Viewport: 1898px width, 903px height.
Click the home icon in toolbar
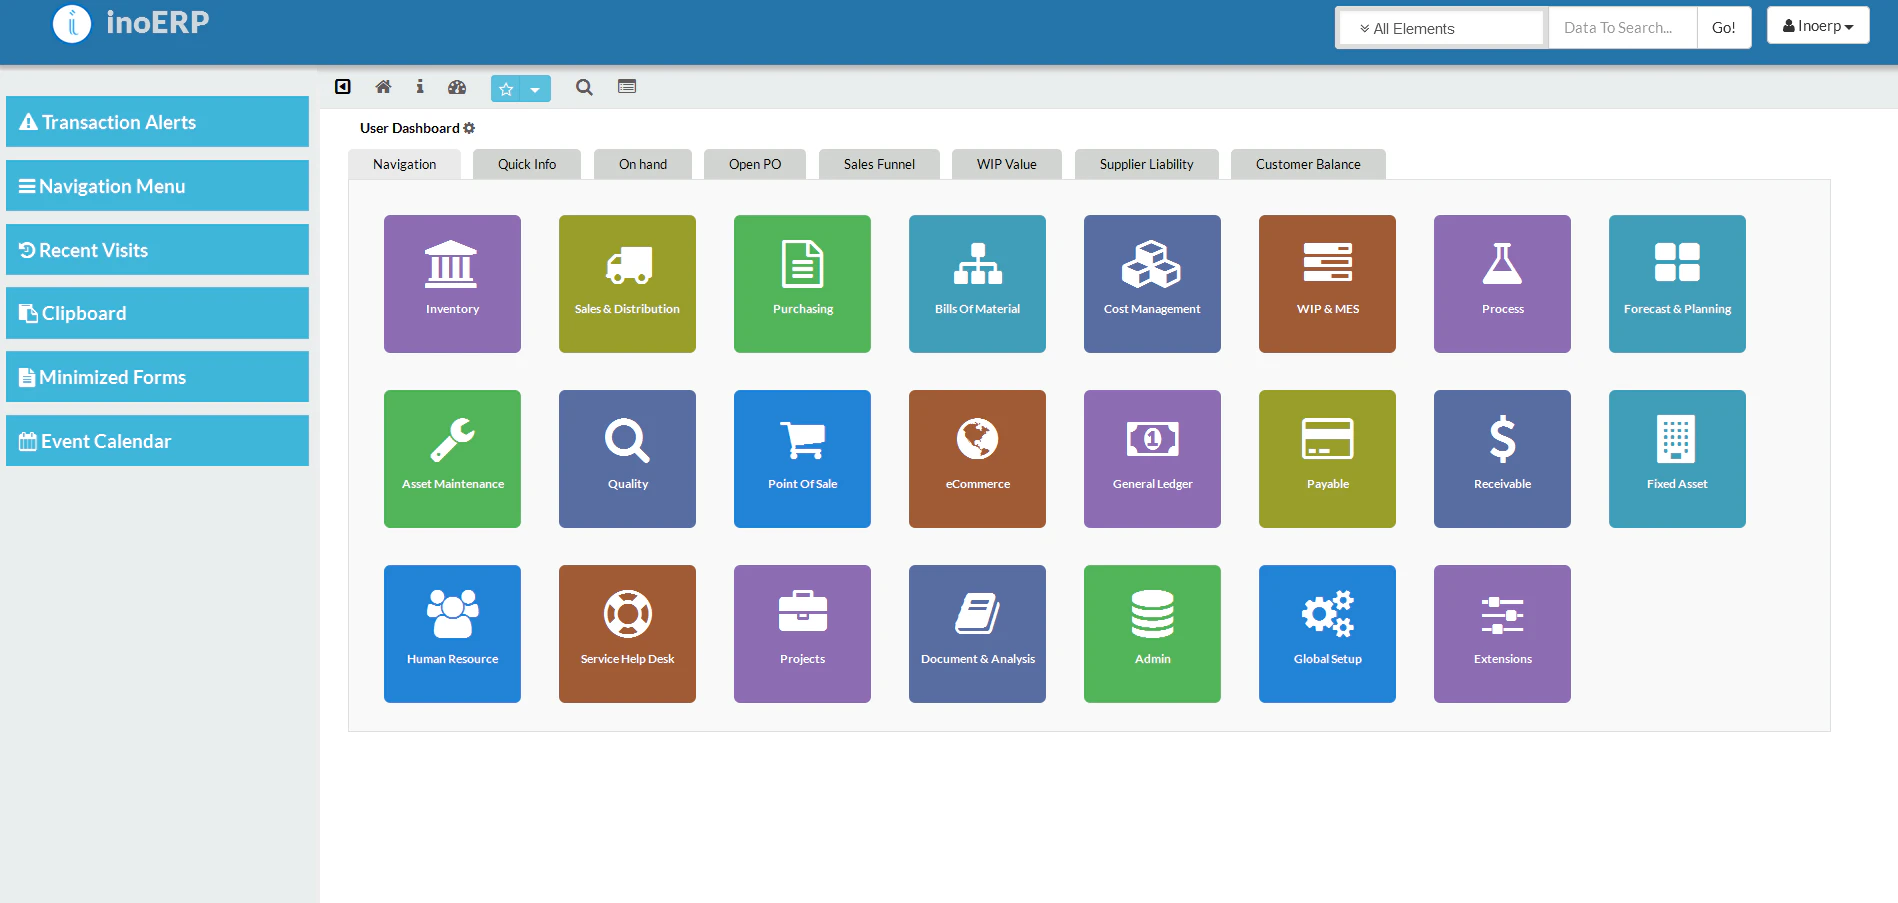[383, 87]
